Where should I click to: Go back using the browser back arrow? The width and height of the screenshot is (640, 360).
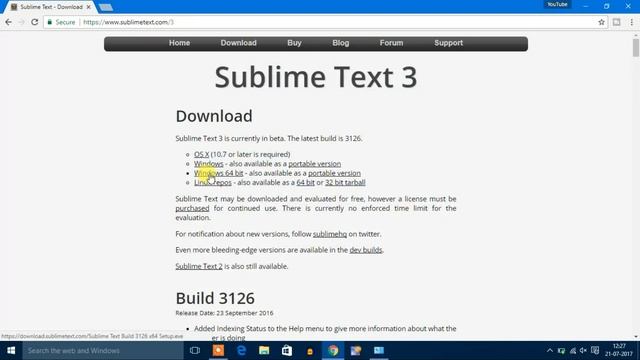pos(9,22)
